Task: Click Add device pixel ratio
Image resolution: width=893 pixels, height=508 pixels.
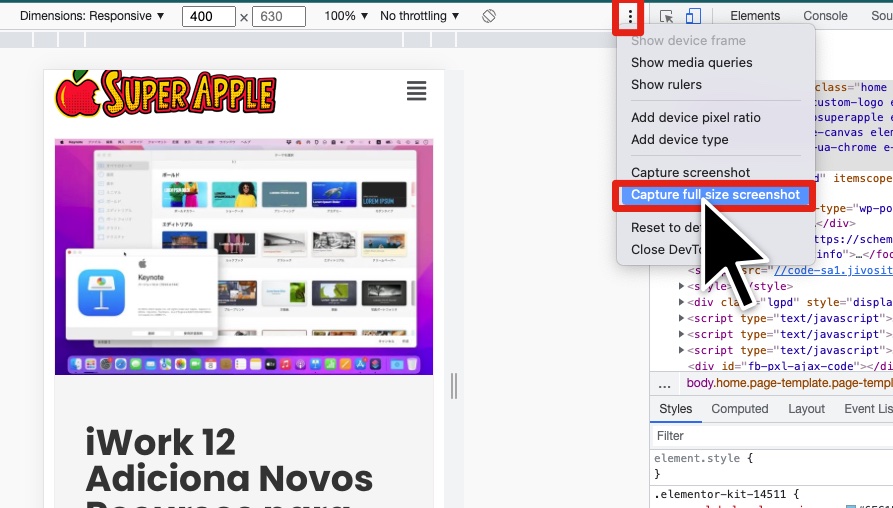Action: coord(695,118)
